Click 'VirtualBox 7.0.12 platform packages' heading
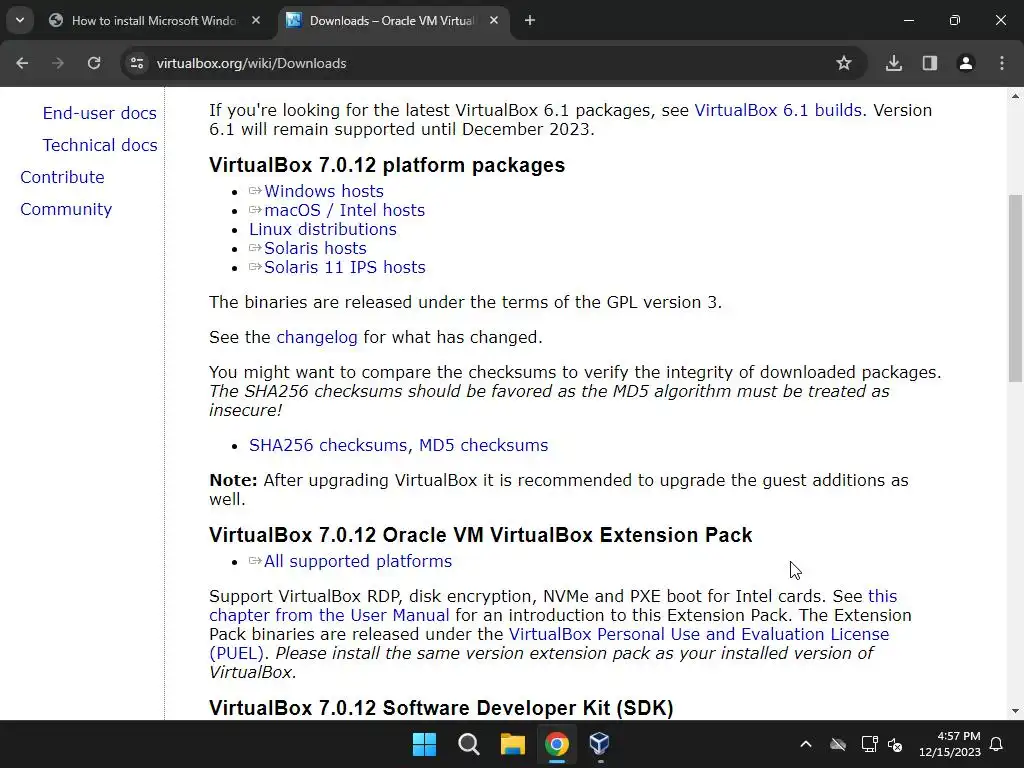Screen dimensions: 1024x768 pos(387,165)
